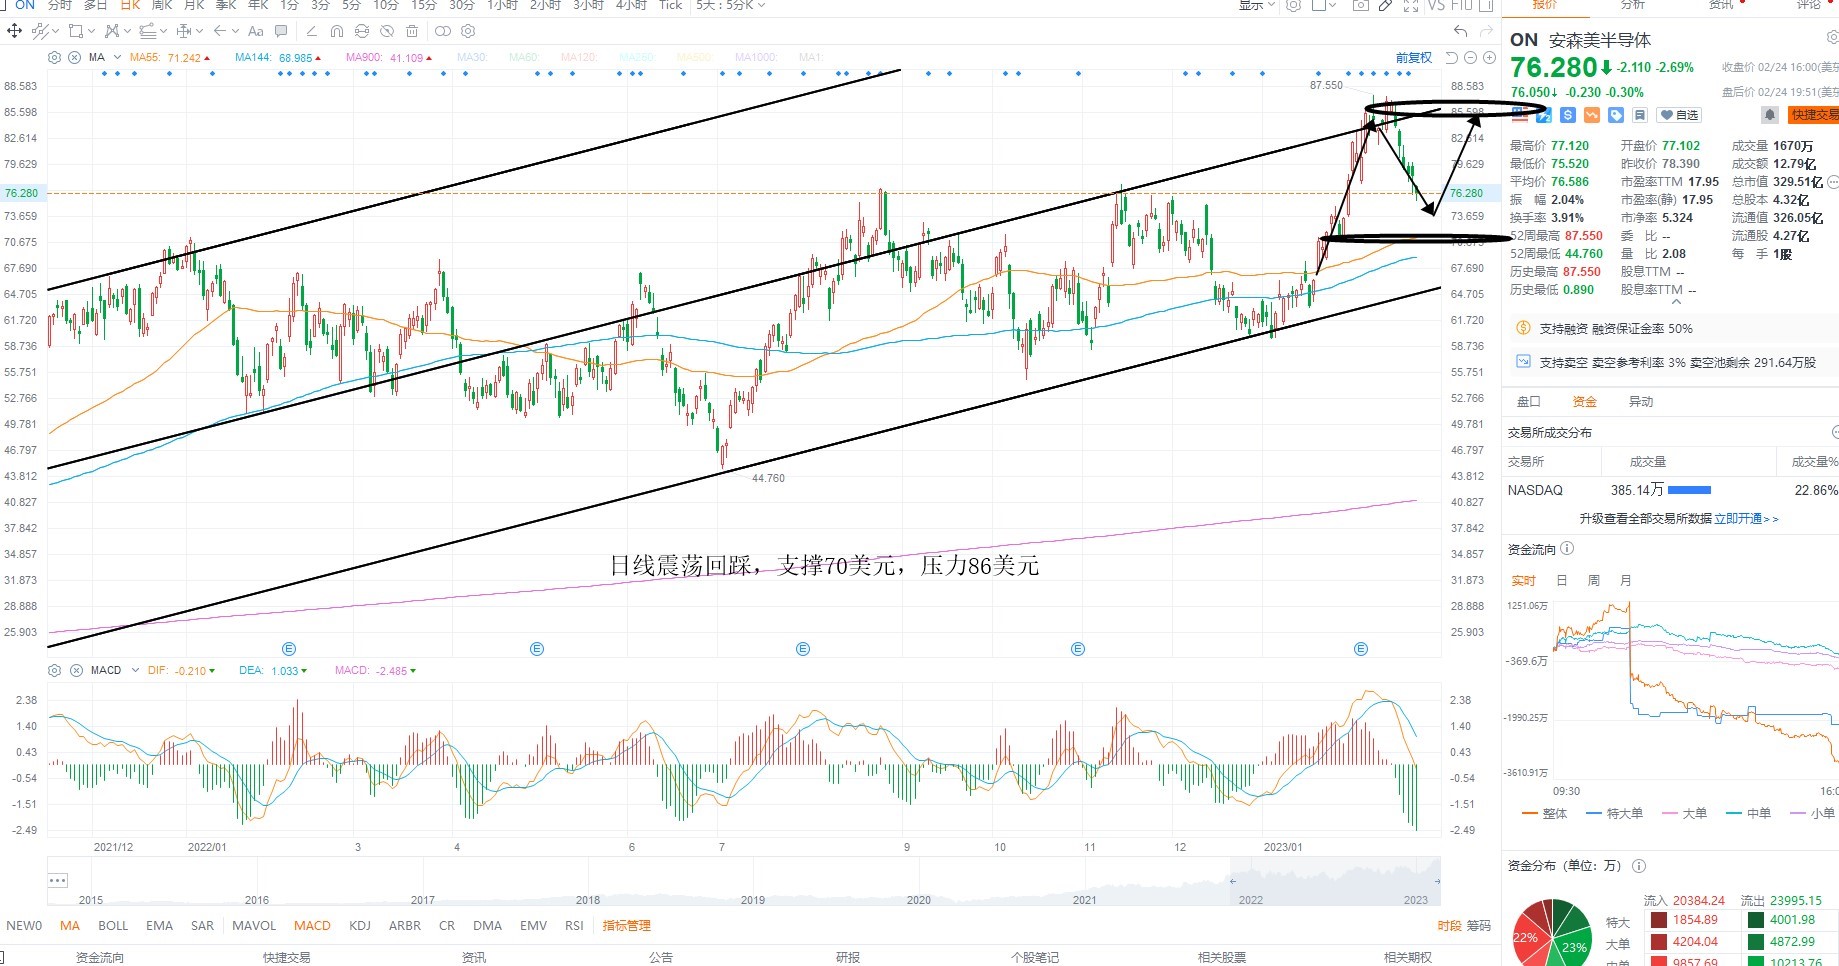Open 指标管理 indicator management
The height and width of the screenshot is (966, 1839).
coord(626,926)
